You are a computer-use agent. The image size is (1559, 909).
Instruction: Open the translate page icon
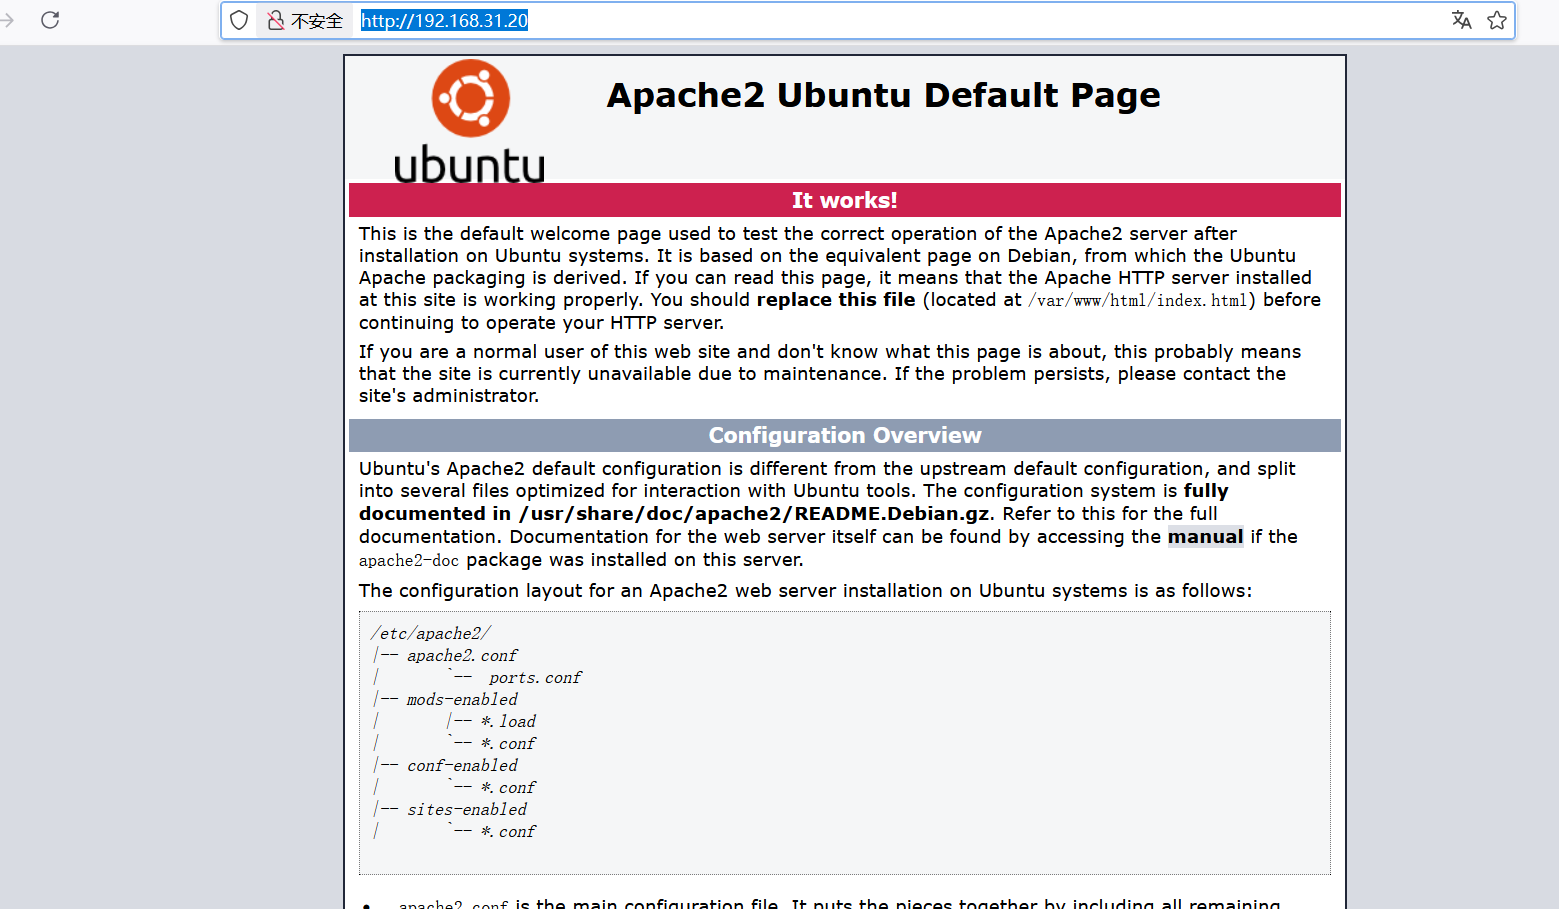[1461, 20]
